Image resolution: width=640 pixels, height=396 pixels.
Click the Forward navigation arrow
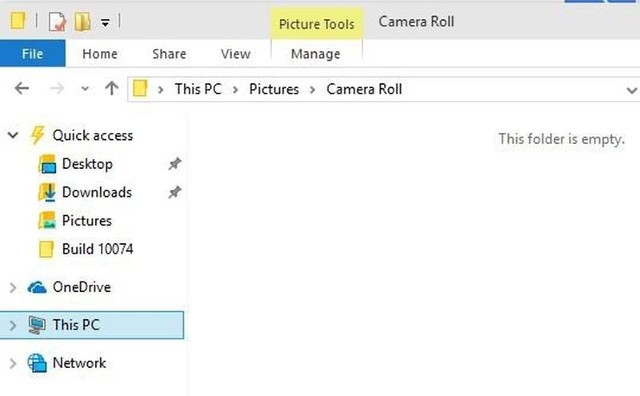tap(57, 88)
